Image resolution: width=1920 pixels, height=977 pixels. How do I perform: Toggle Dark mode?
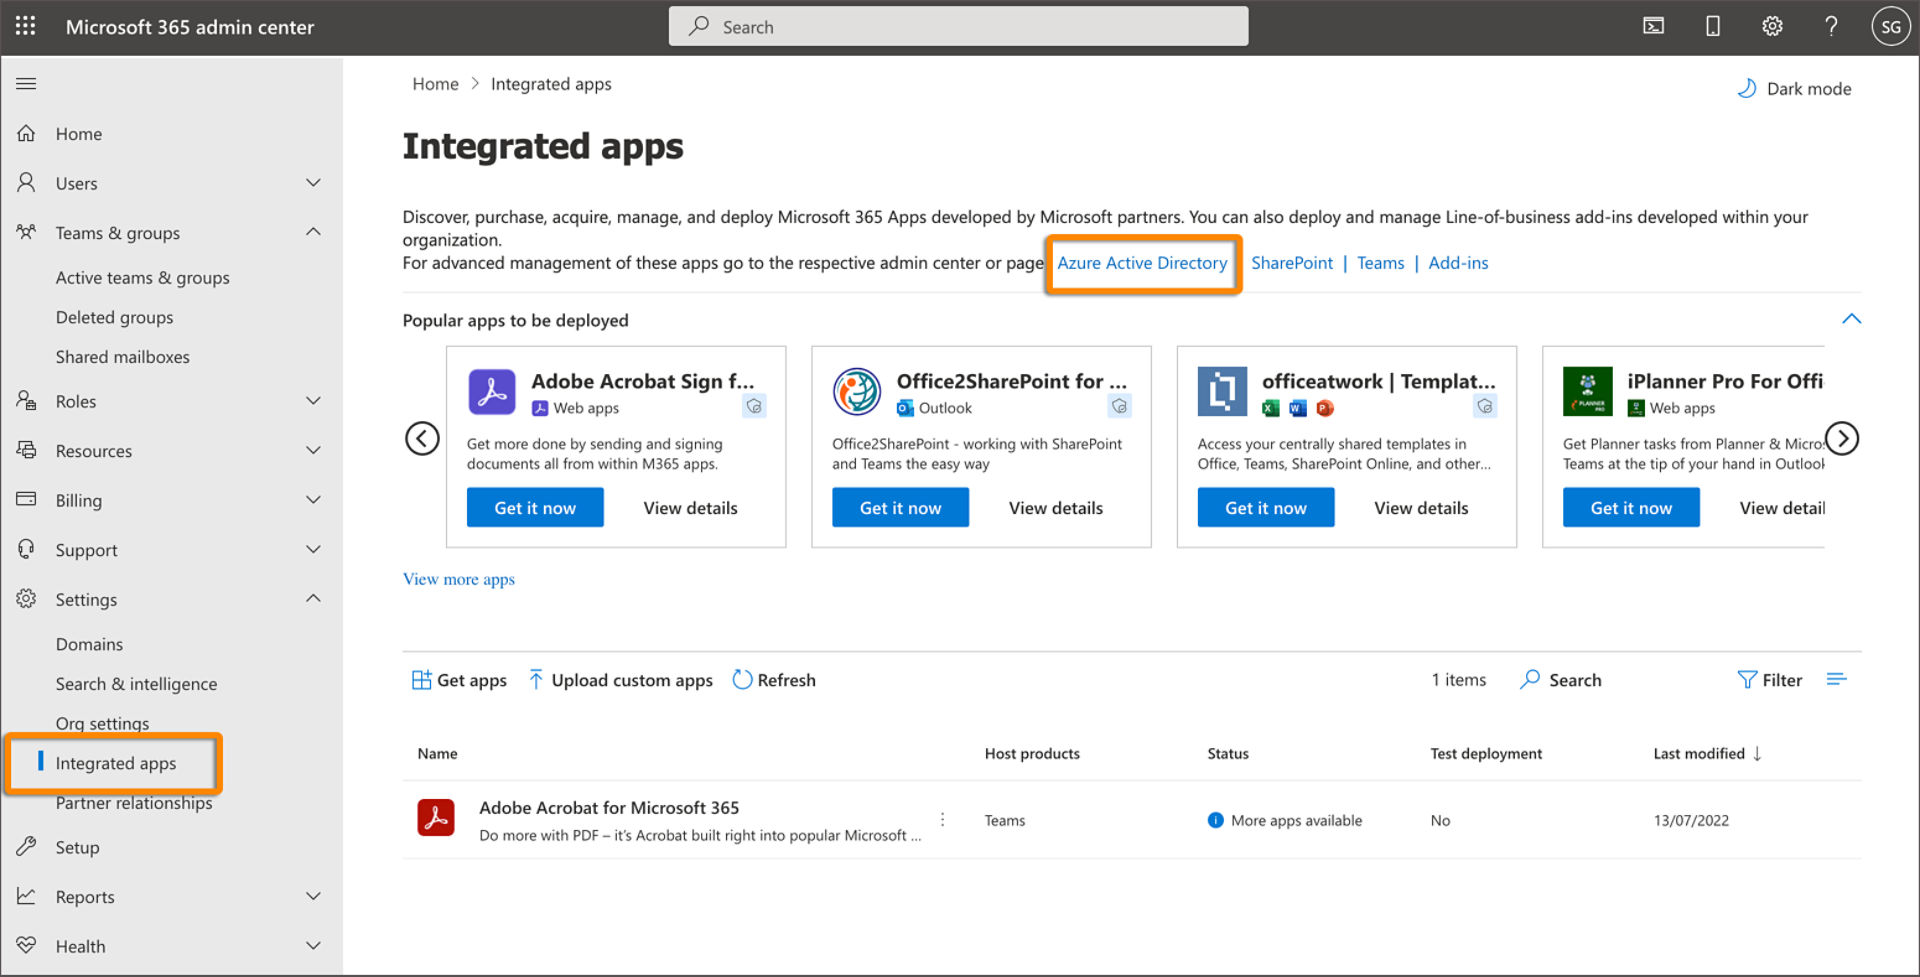click(1795, 88)
